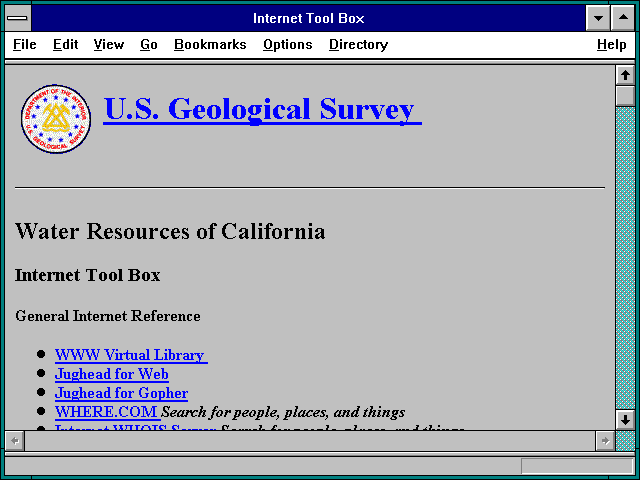Viewport: 640px width, 480px height.
Task: Visit the WHERE.COM link
Action: (x=107, y=412)
